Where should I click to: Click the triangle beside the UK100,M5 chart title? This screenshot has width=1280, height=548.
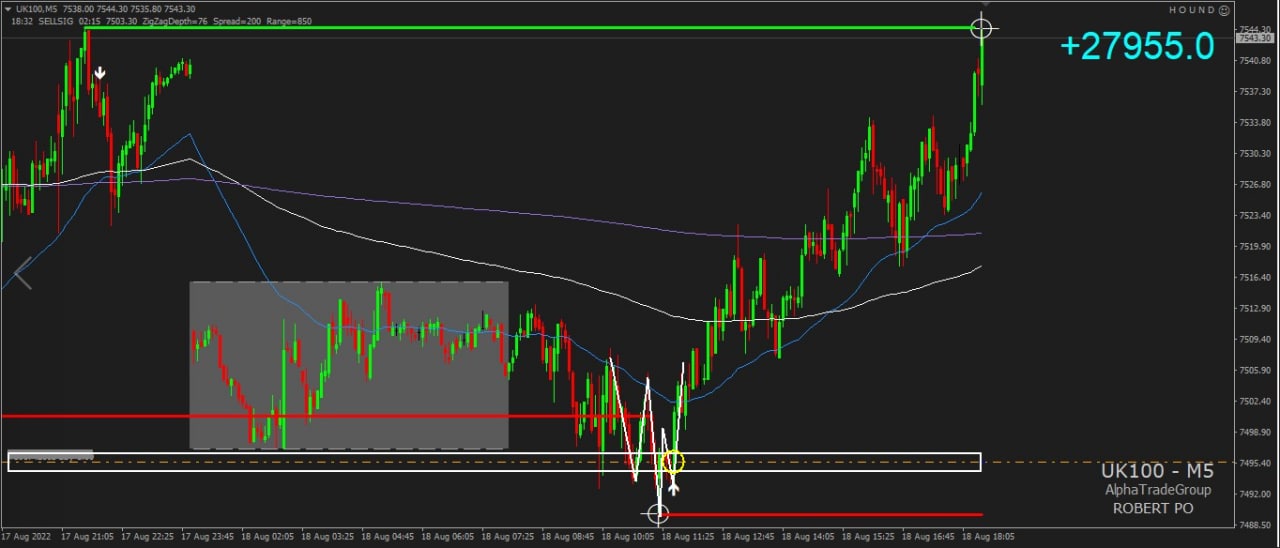pos(8,9)
